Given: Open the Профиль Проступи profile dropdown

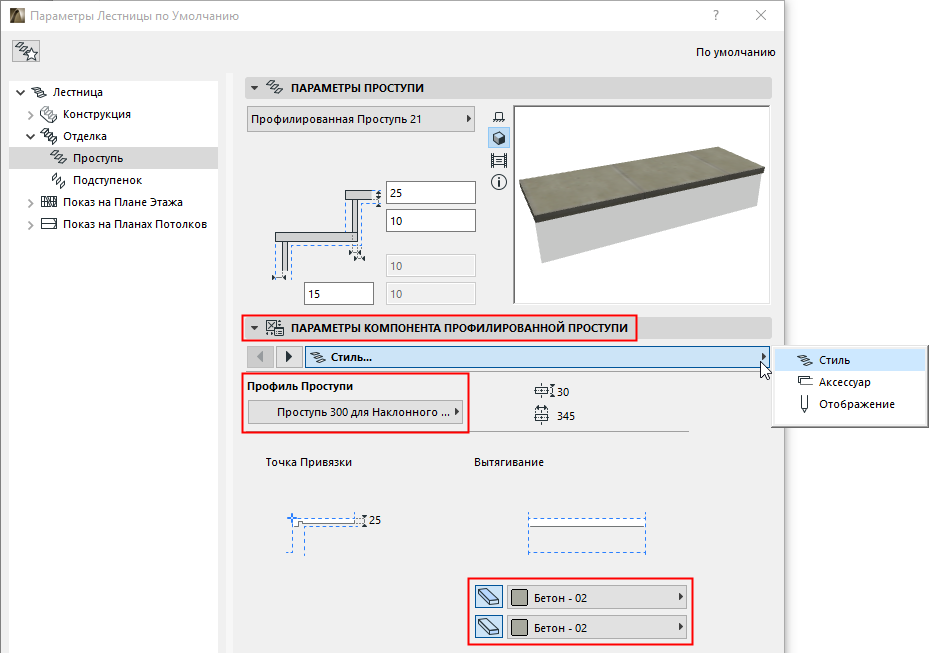Looking at the screenshot, I should [356, 412].
